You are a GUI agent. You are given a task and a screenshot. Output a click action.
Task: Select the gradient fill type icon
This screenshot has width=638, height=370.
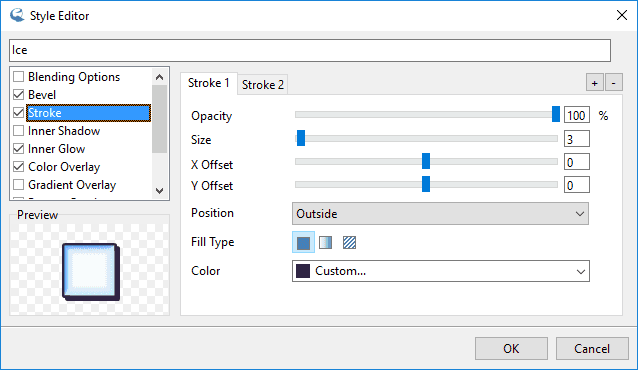[x=326, y=243]
